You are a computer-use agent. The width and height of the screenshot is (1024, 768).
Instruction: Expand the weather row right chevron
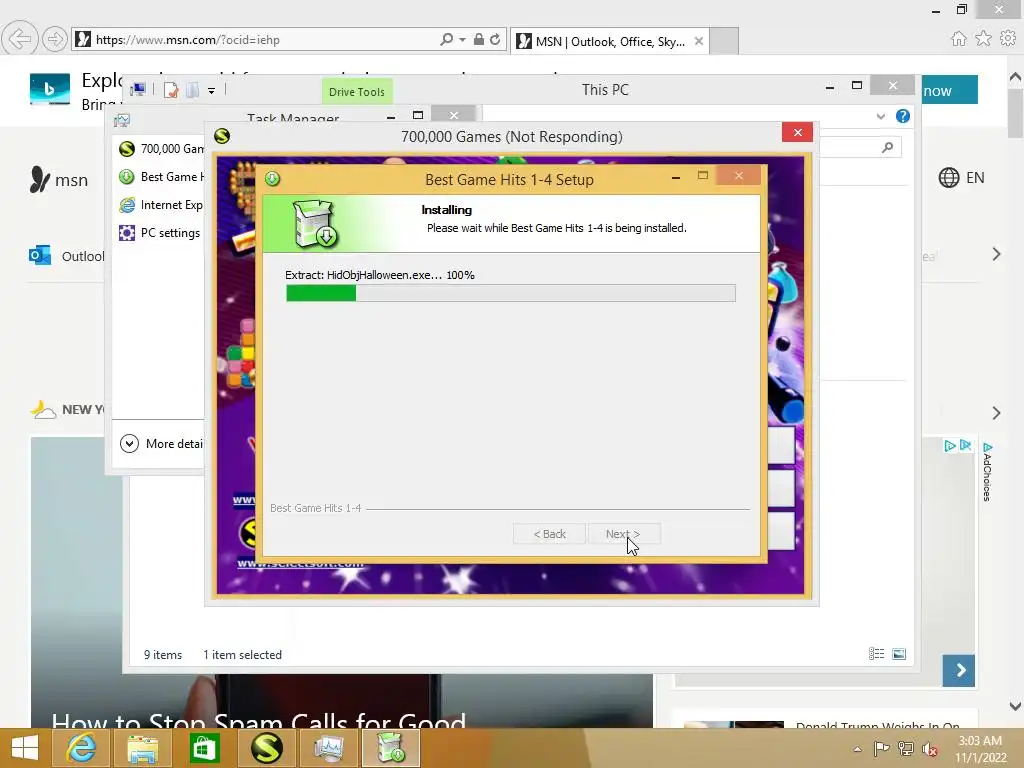(997, 413)
